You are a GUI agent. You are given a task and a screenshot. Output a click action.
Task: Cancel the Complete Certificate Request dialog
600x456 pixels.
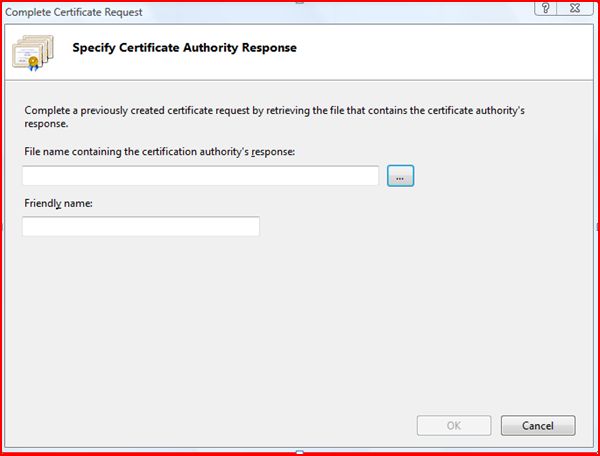pos(538,425)
